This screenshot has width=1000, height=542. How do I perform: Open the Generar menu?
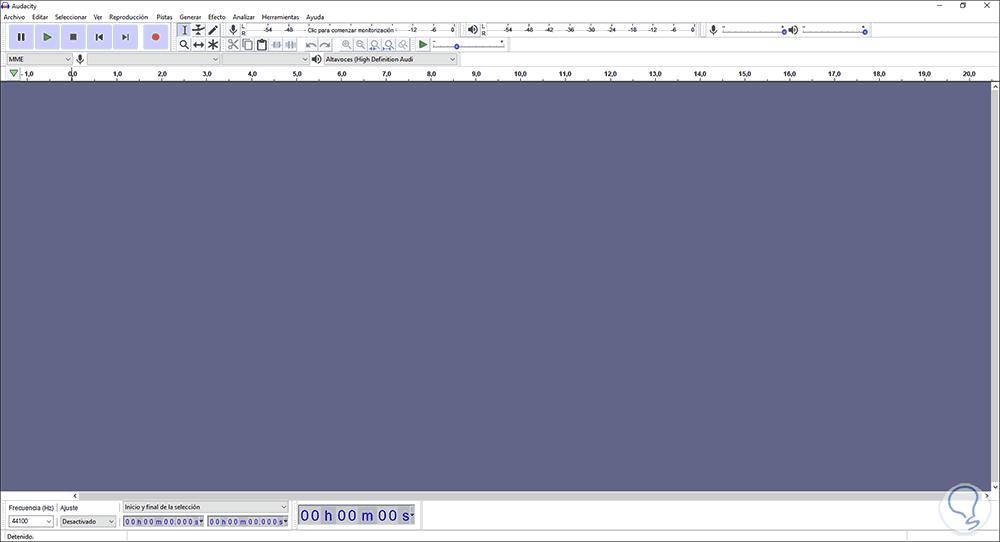tap(190, 17)
